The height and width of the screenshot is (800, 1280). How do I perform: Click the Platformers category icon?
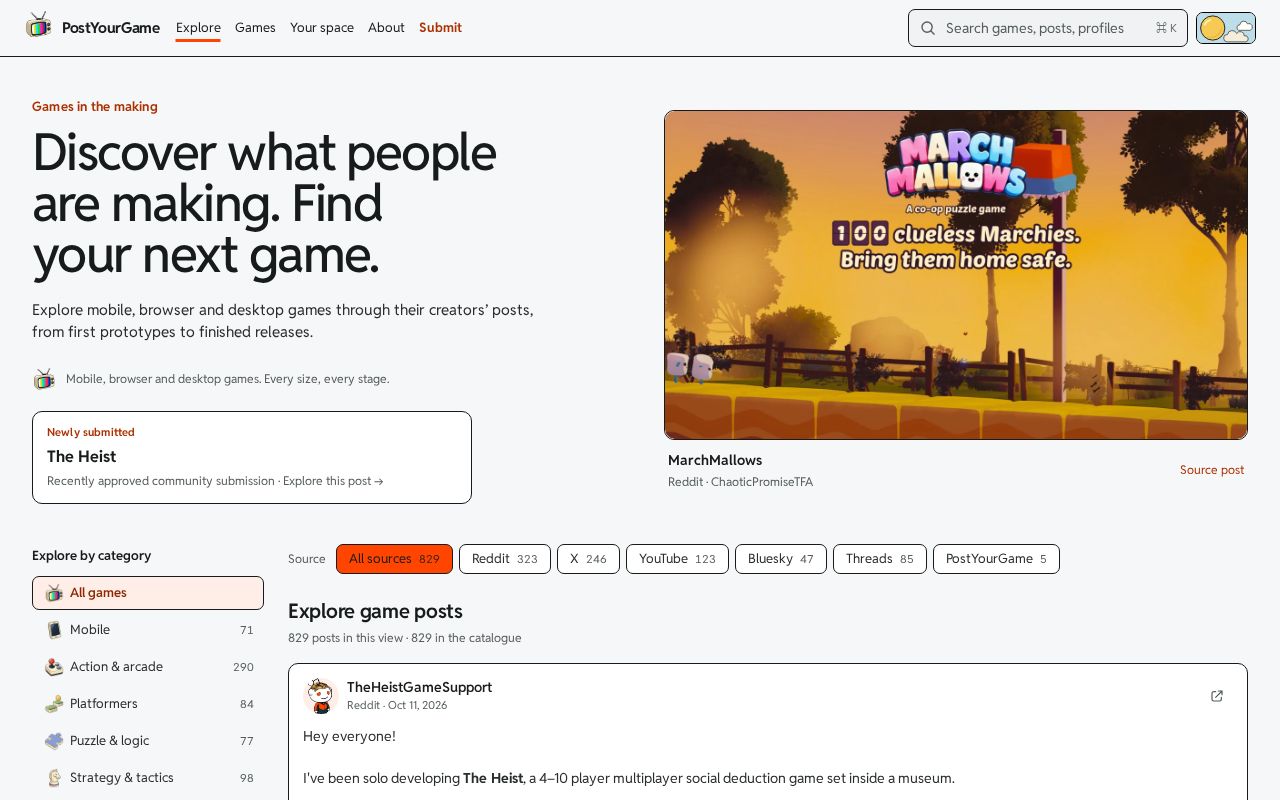(54, 704)
